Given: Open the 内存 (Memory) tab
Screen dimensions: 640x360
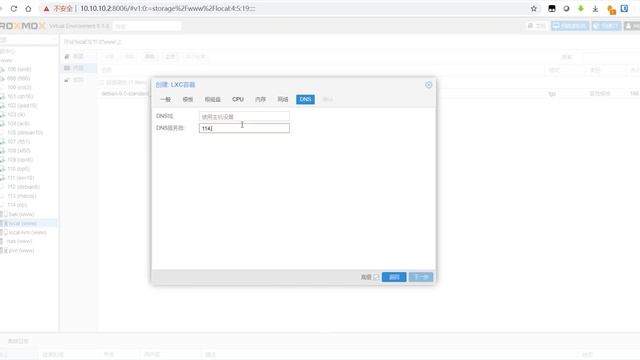Looking at the screenshot, I should [x=260, y=99].
